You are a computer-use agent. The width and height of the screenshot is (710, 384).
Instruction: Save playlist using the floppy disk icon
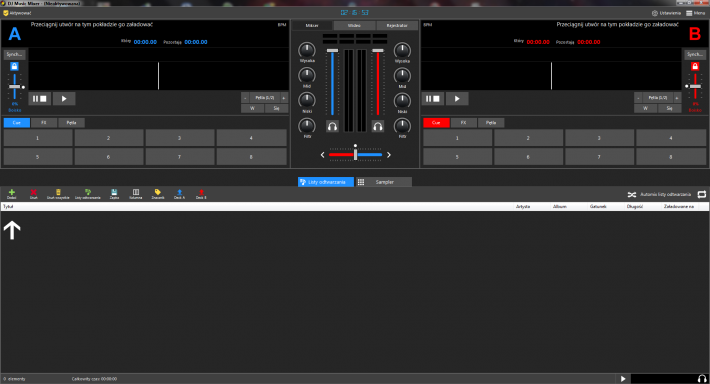coord(114,194)
